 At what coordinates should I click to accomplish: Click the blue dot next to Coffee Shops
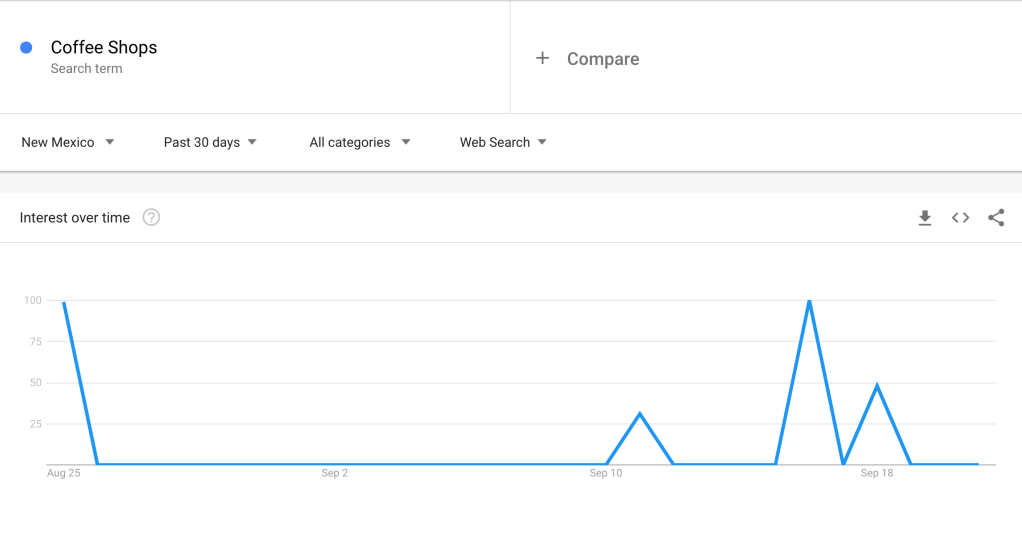27,48
